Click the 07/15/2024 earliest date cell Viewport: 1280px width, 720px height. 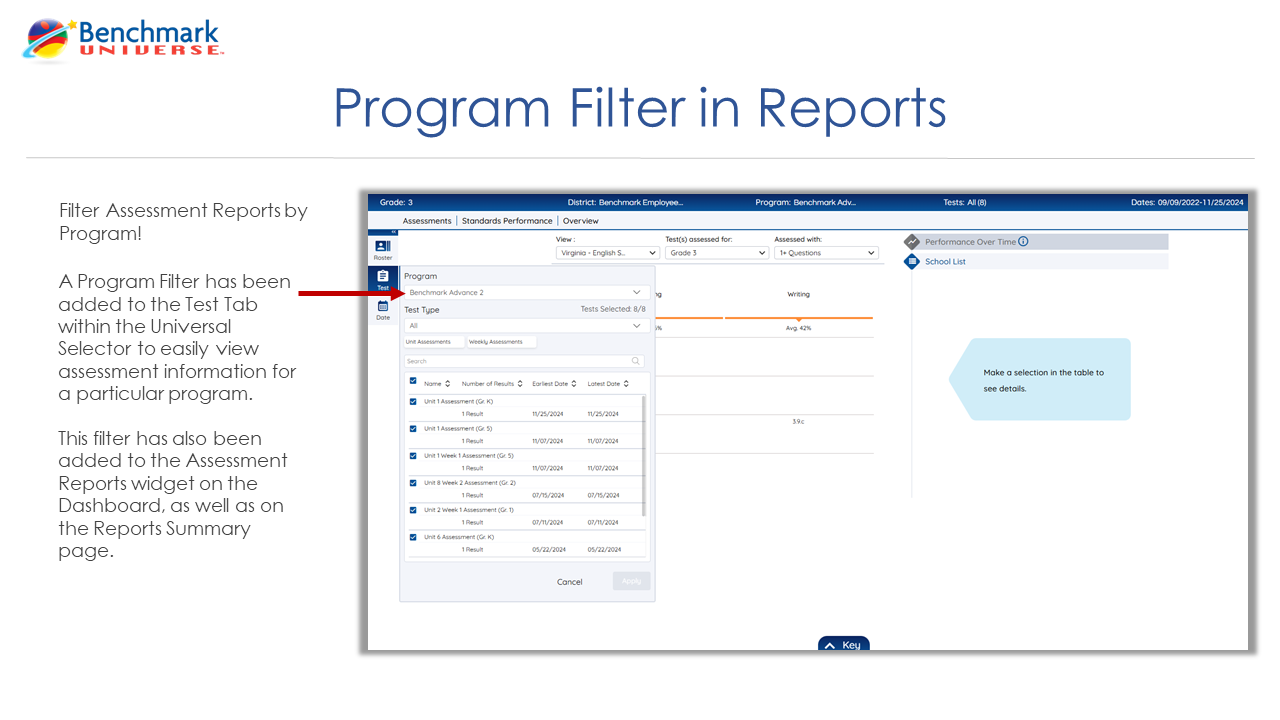point(549,495)
